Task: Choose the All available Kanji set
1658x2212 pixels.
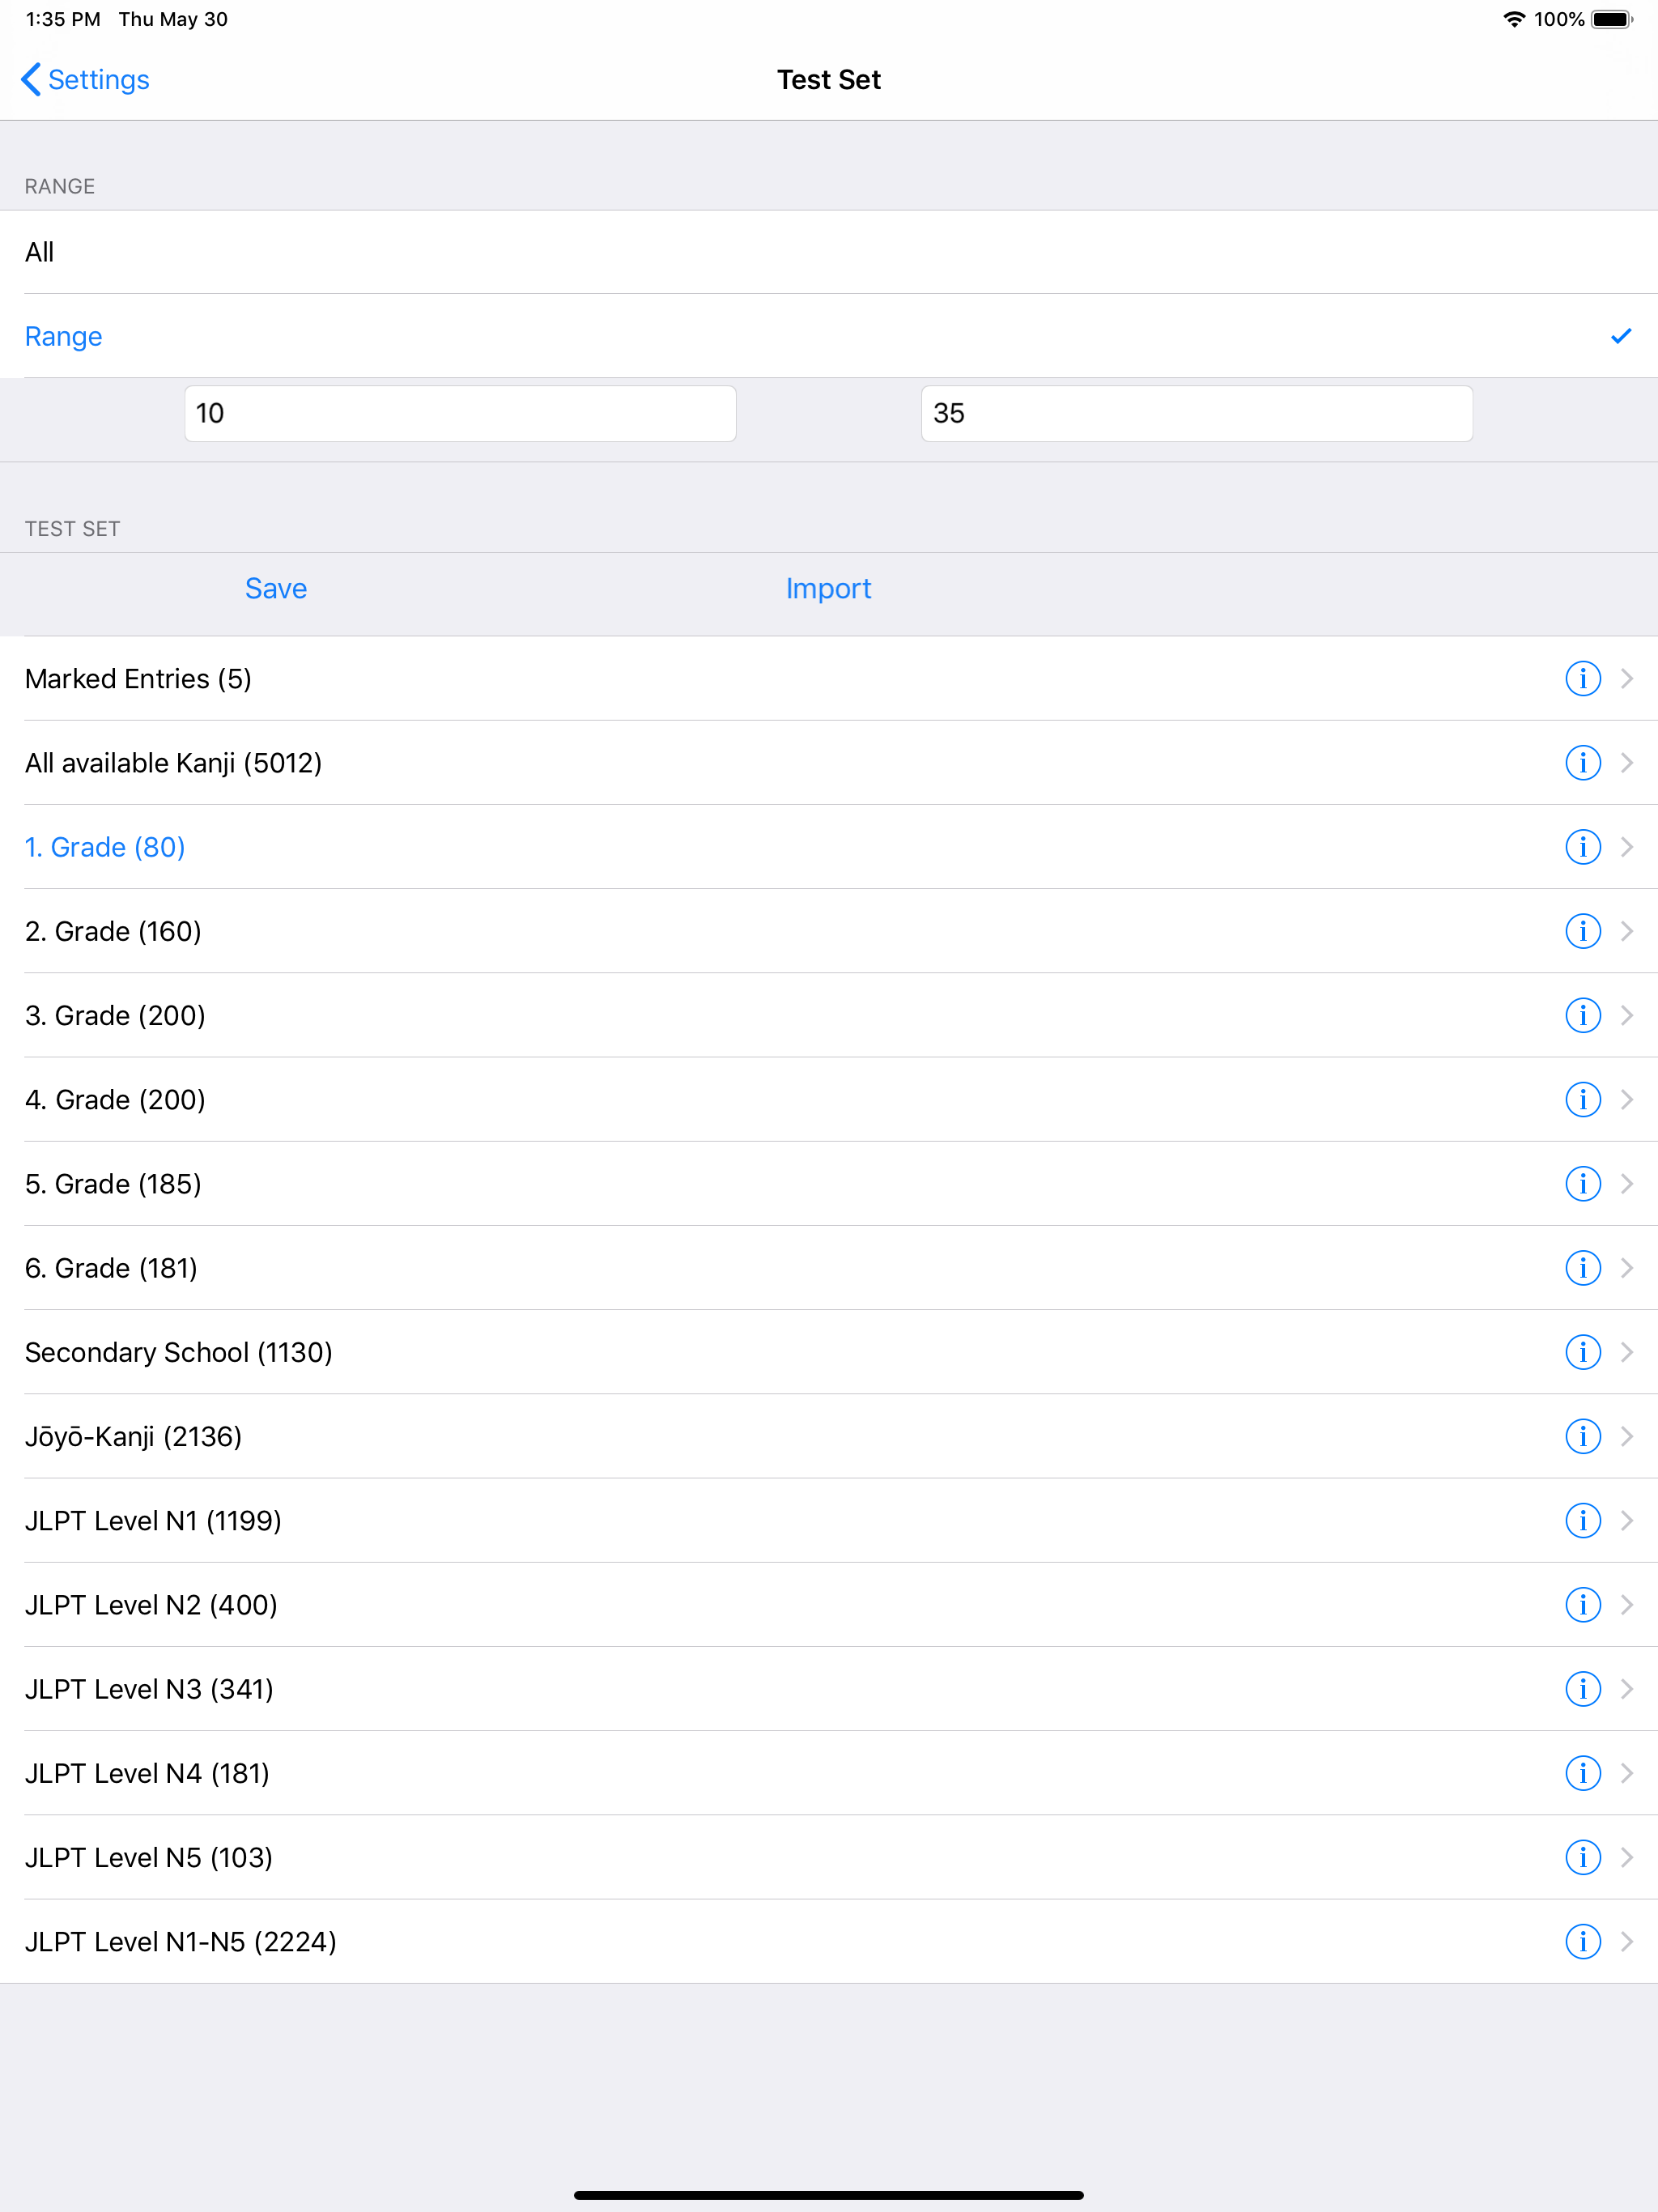Action: (829, 762)
